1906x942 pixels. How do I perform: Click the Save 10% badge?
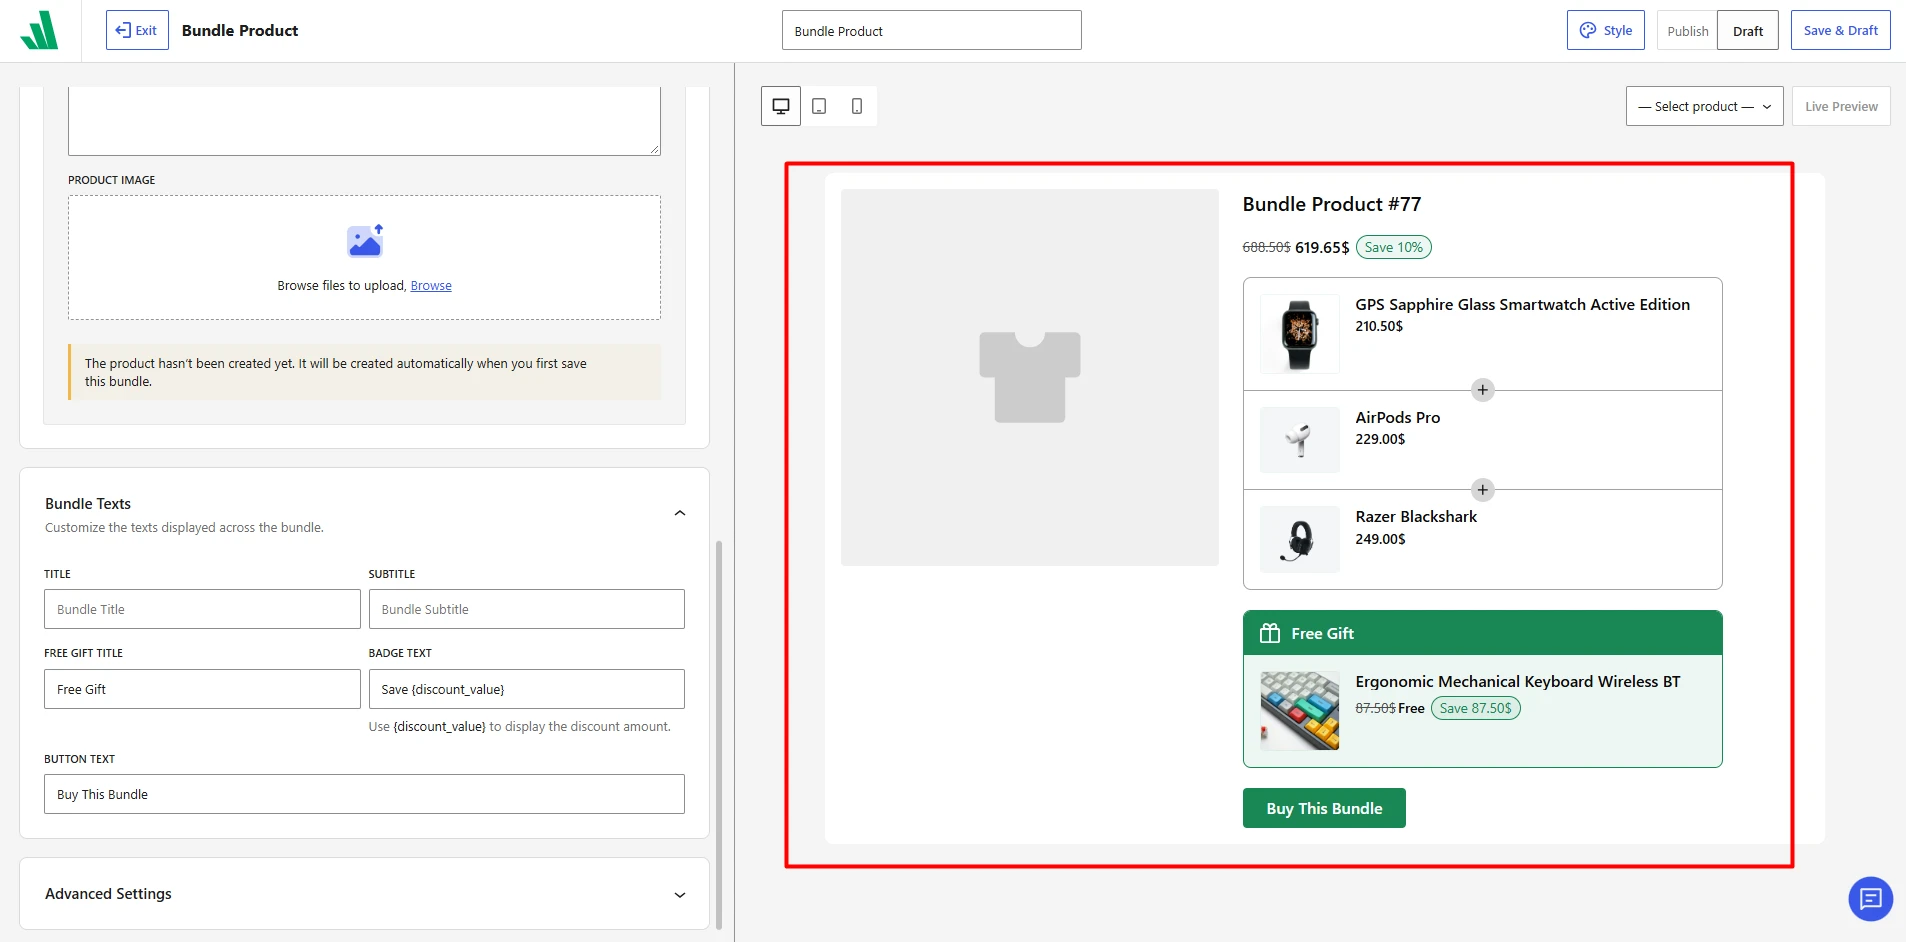(1394, 247)
